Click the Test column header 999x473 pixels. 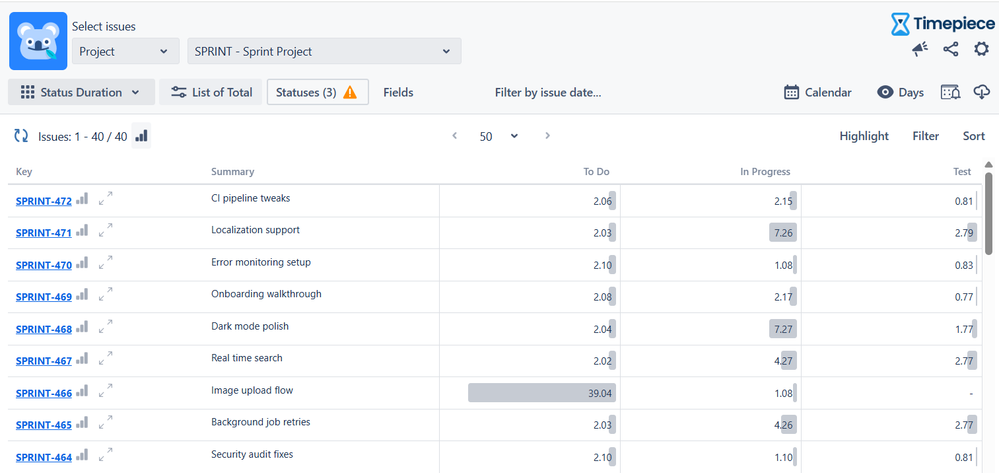(x=962, y=171)
